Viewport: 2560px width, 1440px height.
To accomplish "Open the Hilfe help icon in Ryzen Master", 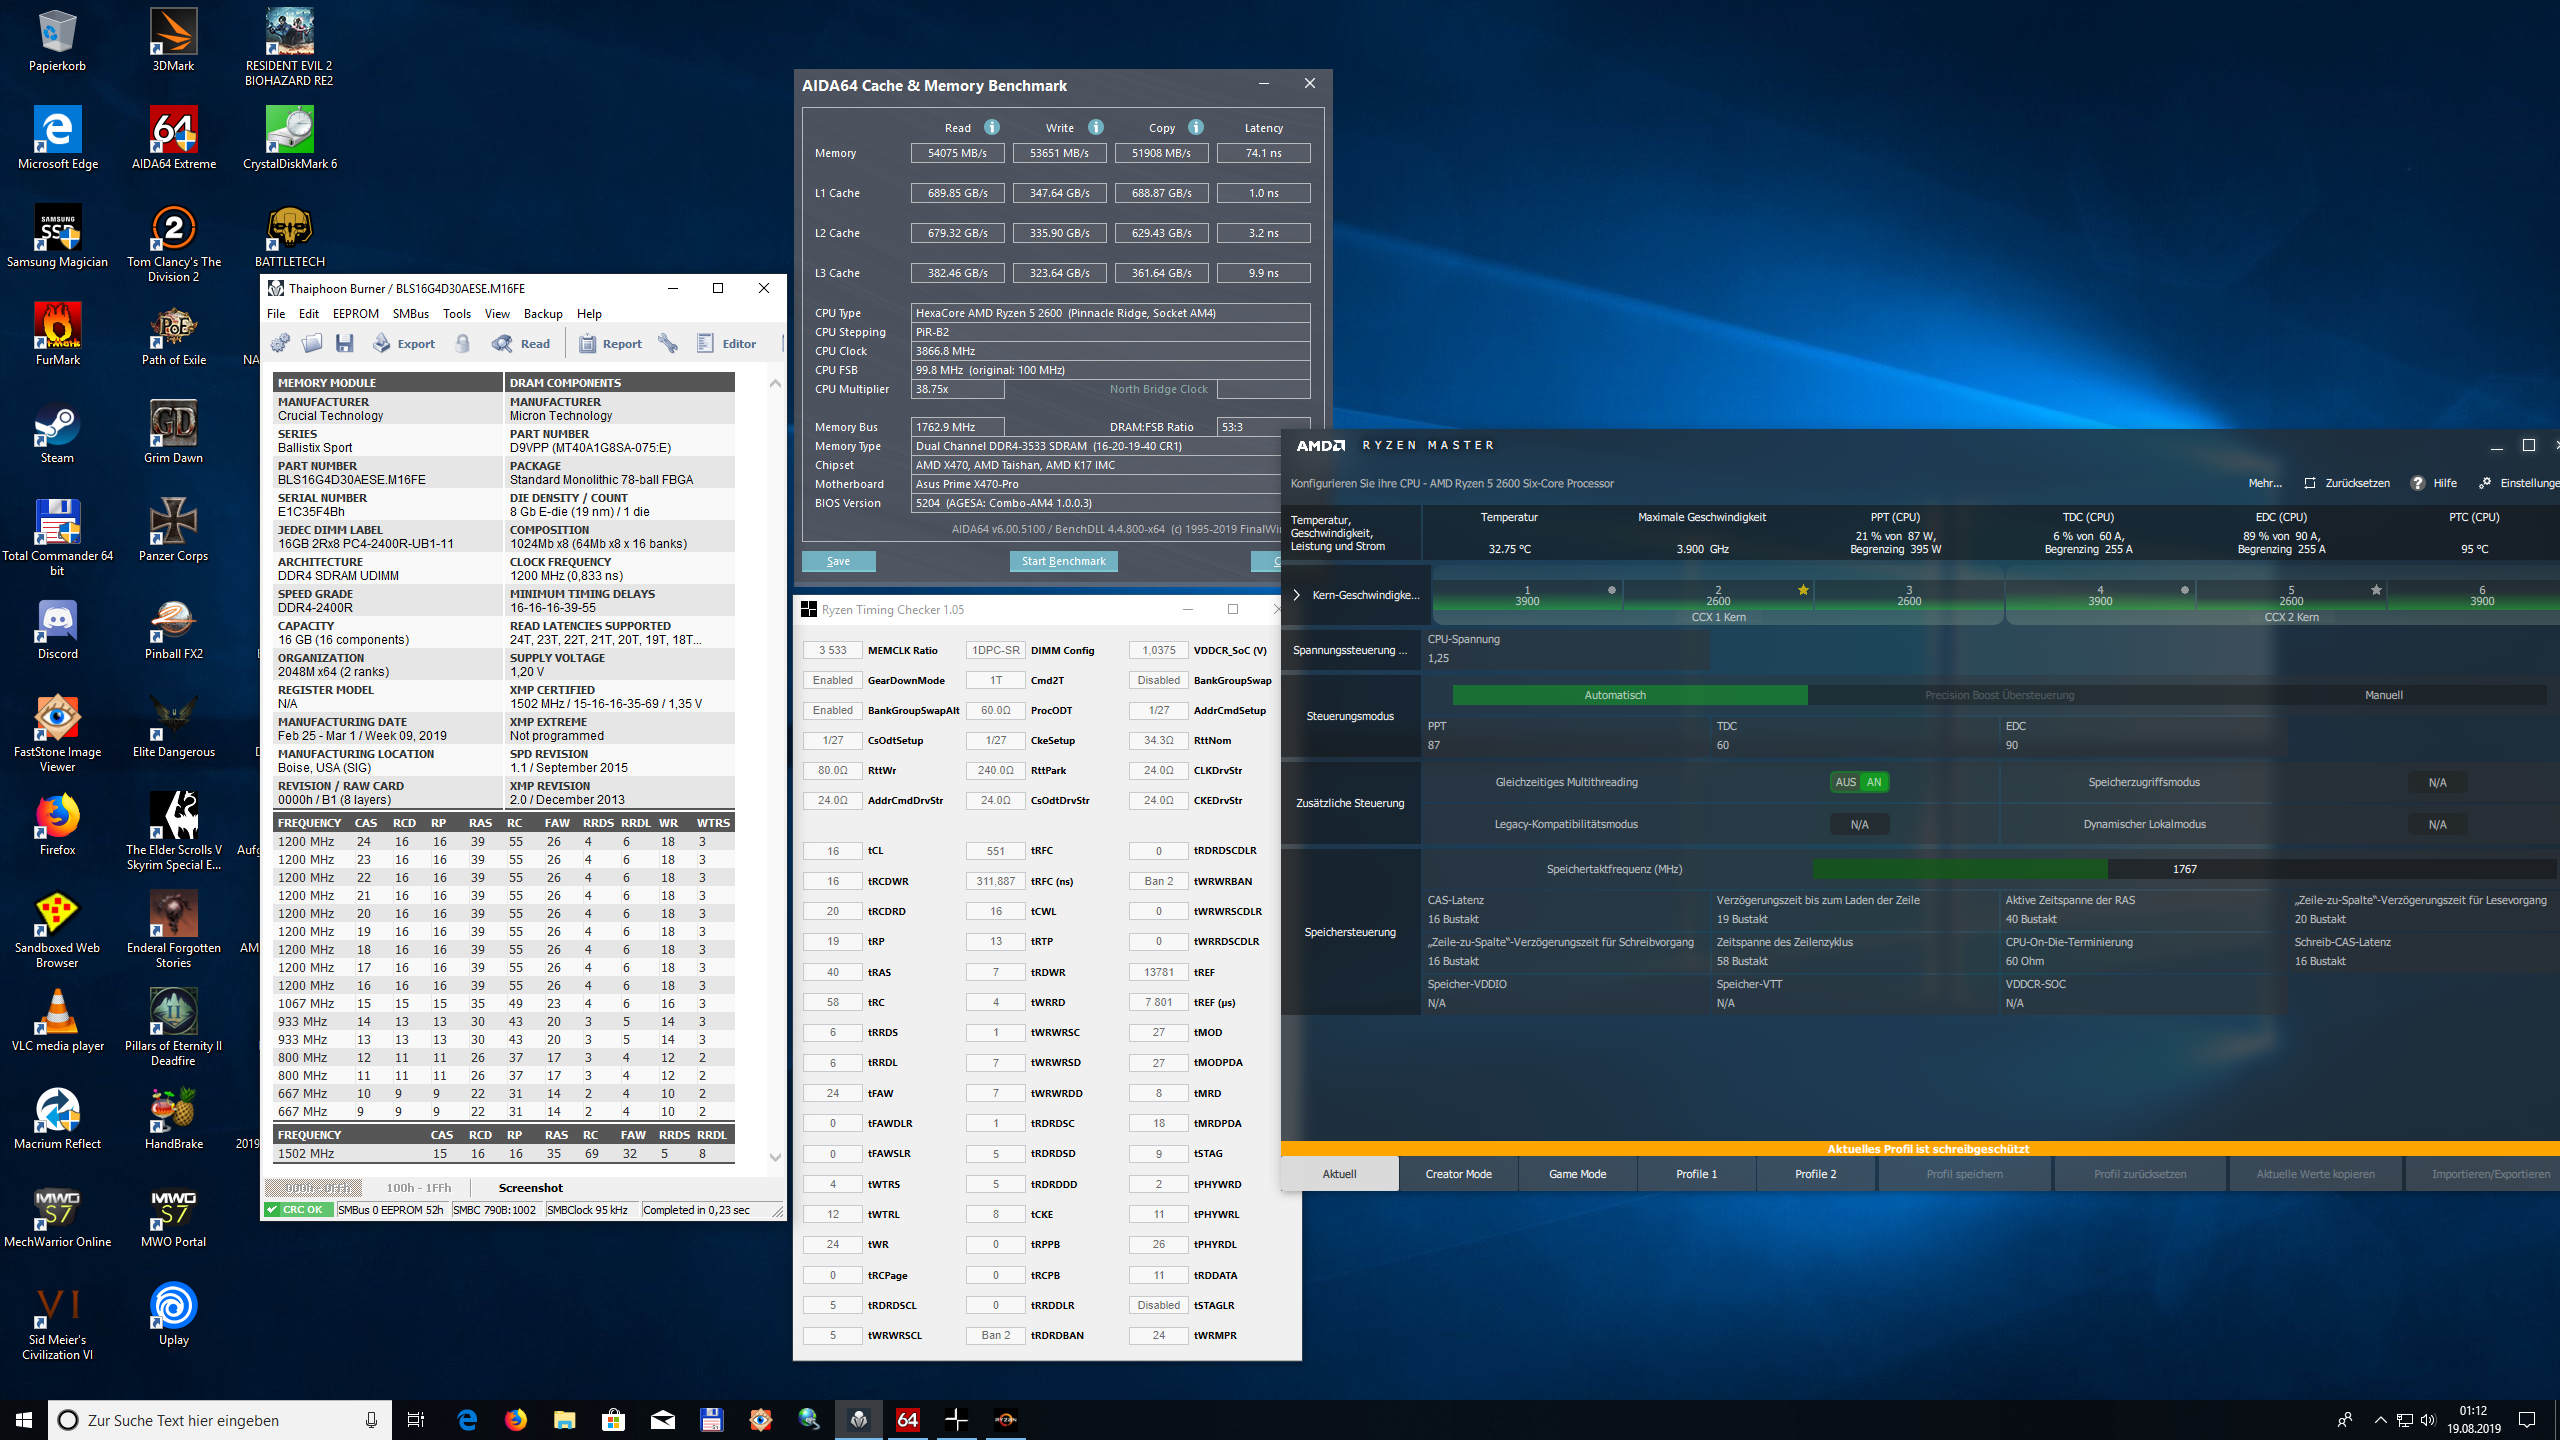I will point(2418,483).
